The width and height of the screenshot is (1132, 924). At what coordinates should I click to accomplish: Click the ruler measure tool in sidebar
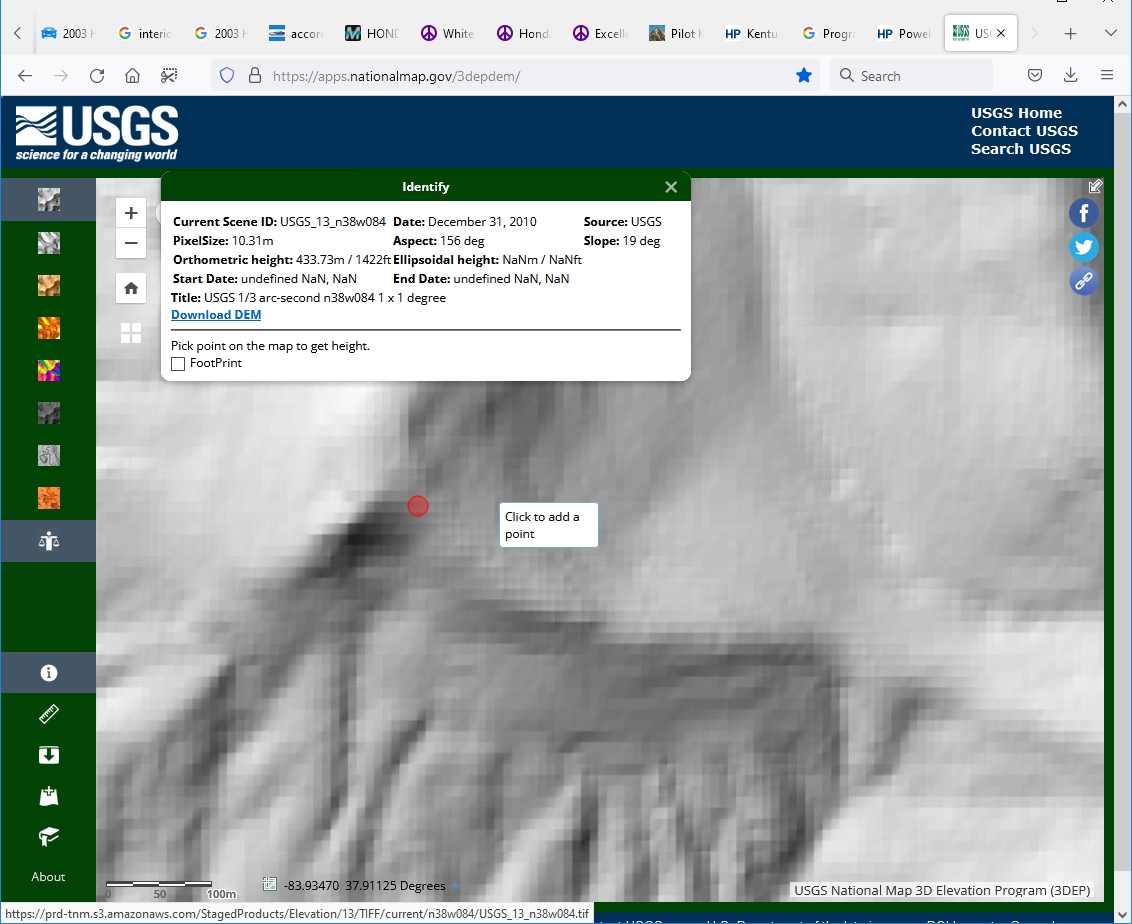coord(48,714)
